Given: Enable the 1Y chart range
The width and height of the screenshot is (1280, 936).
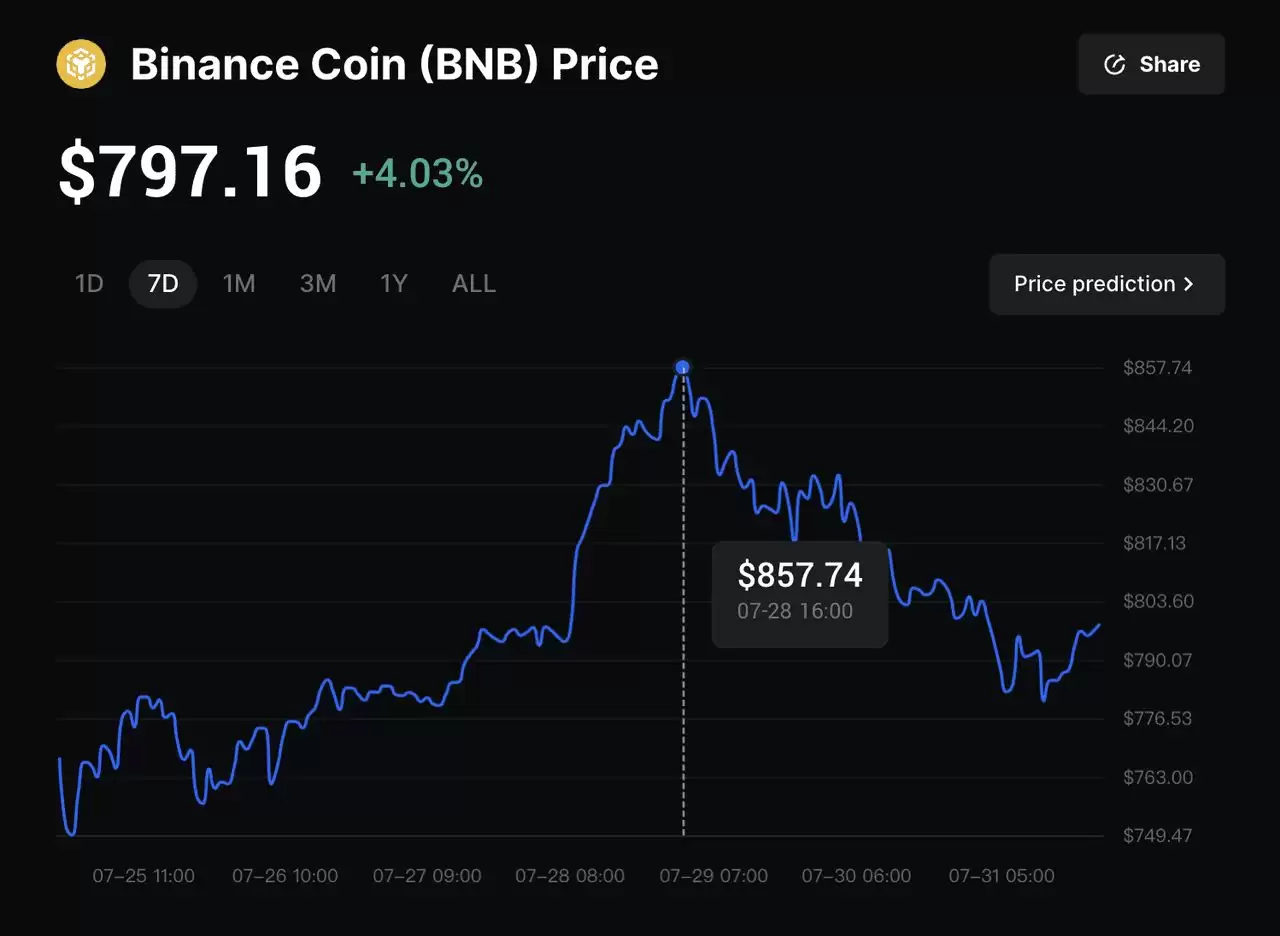Looking at the screenshot, I should [x=394, y=284].
